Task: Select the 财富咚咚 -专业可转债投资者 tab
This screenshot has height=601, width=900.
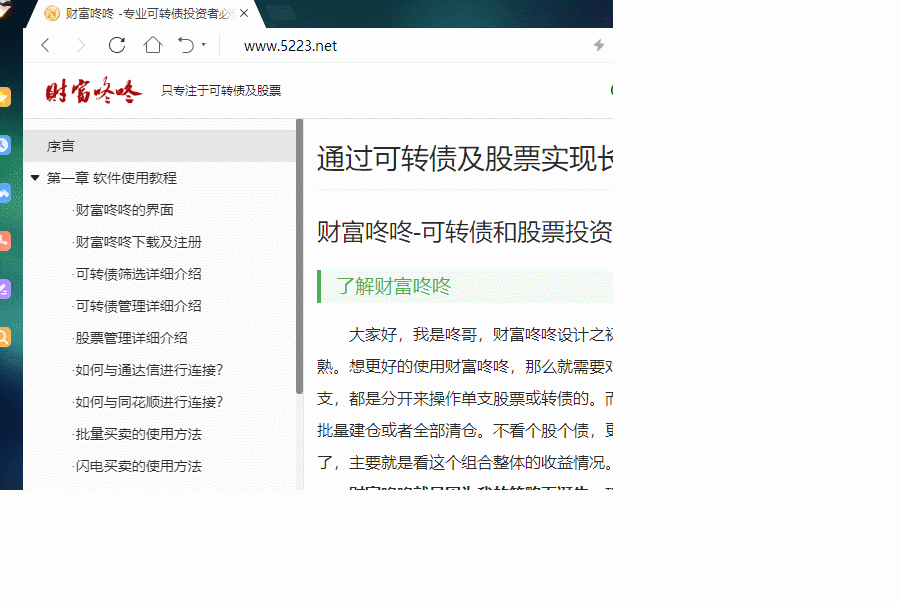Action: tap(148, 13)
